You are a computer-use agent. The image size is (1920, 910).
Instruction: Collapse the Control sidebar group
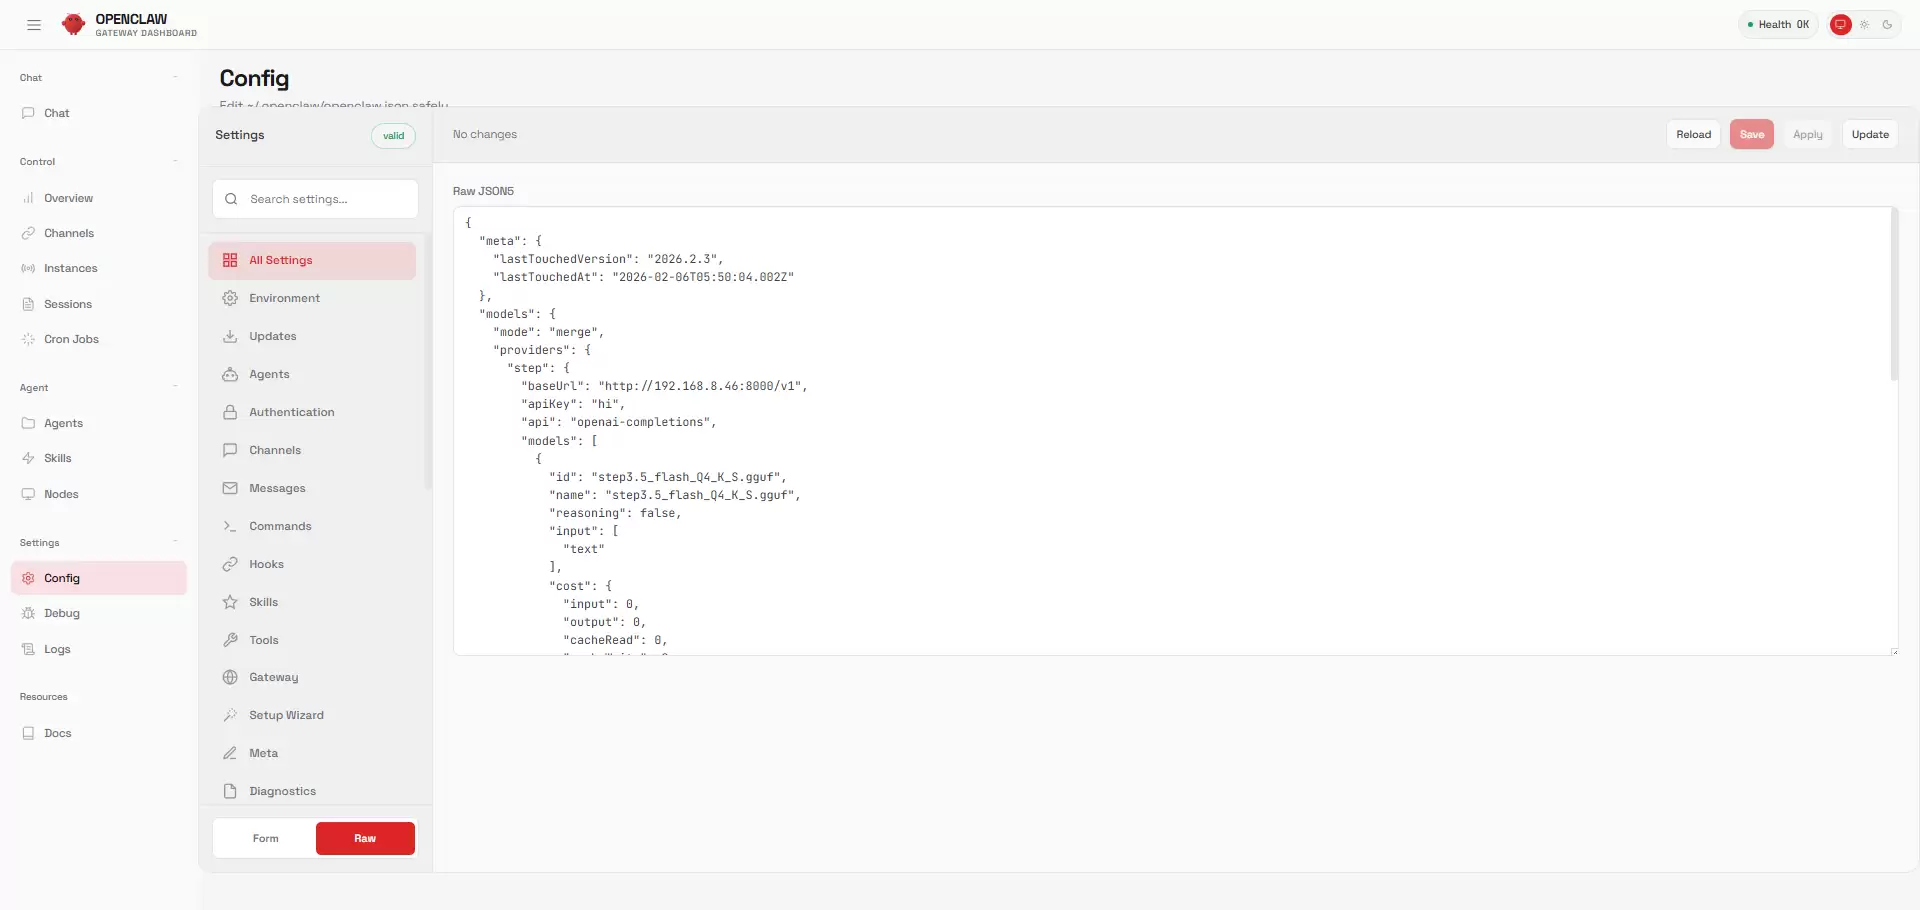pyautogui.click(x=175, y=162)
